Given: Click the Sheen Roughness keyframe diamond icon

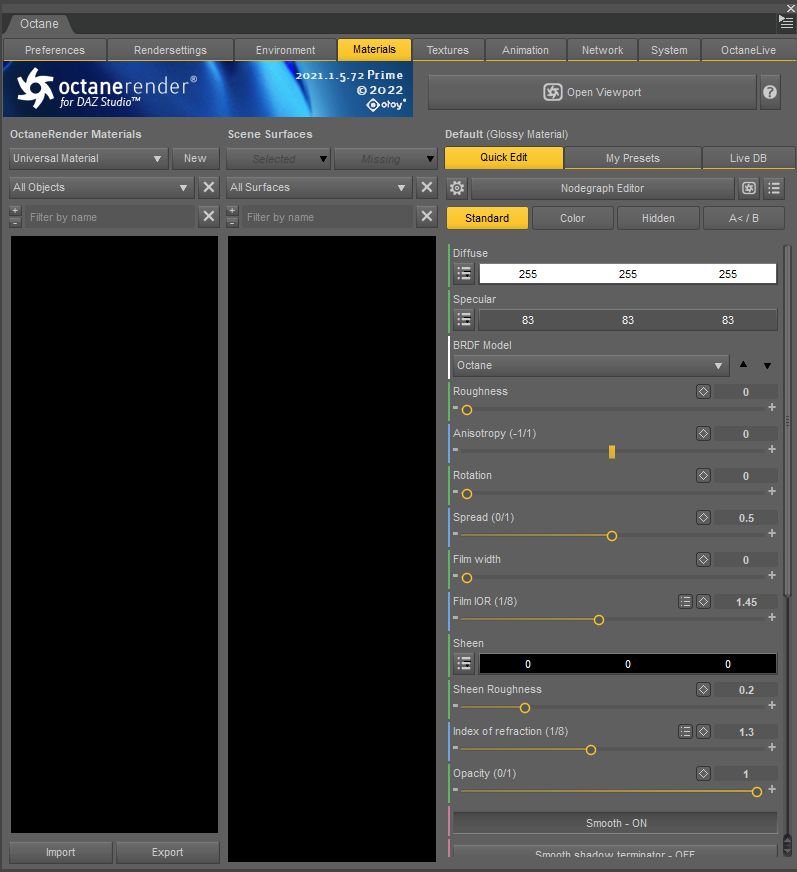Looking at the screenshot, I should [703, 690].
